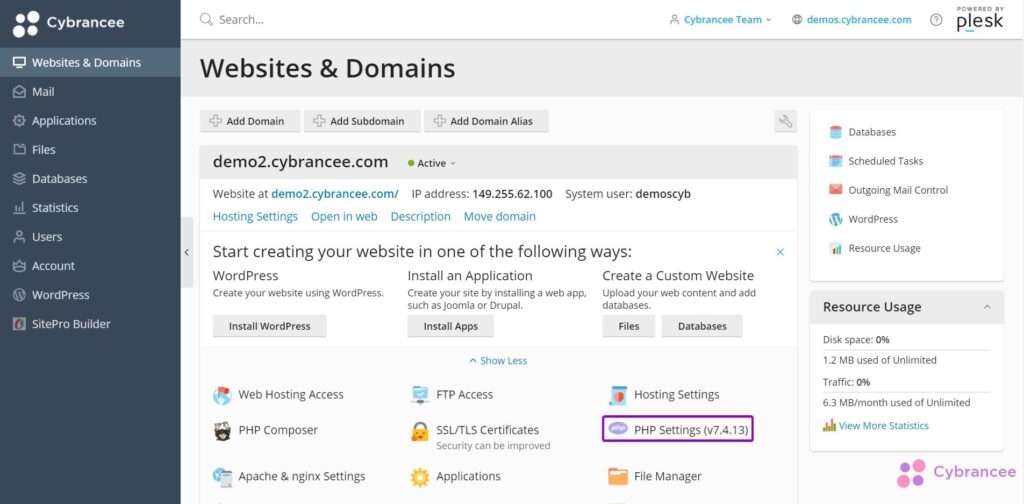Click the search magnifier icon

point(206,20)
